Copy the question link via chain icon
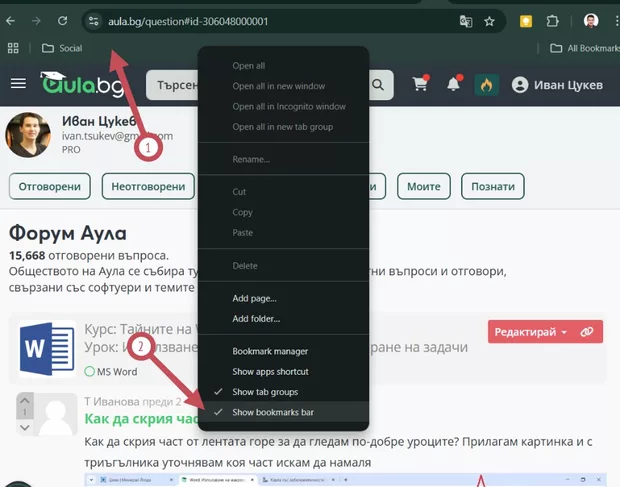 (587, 332)
